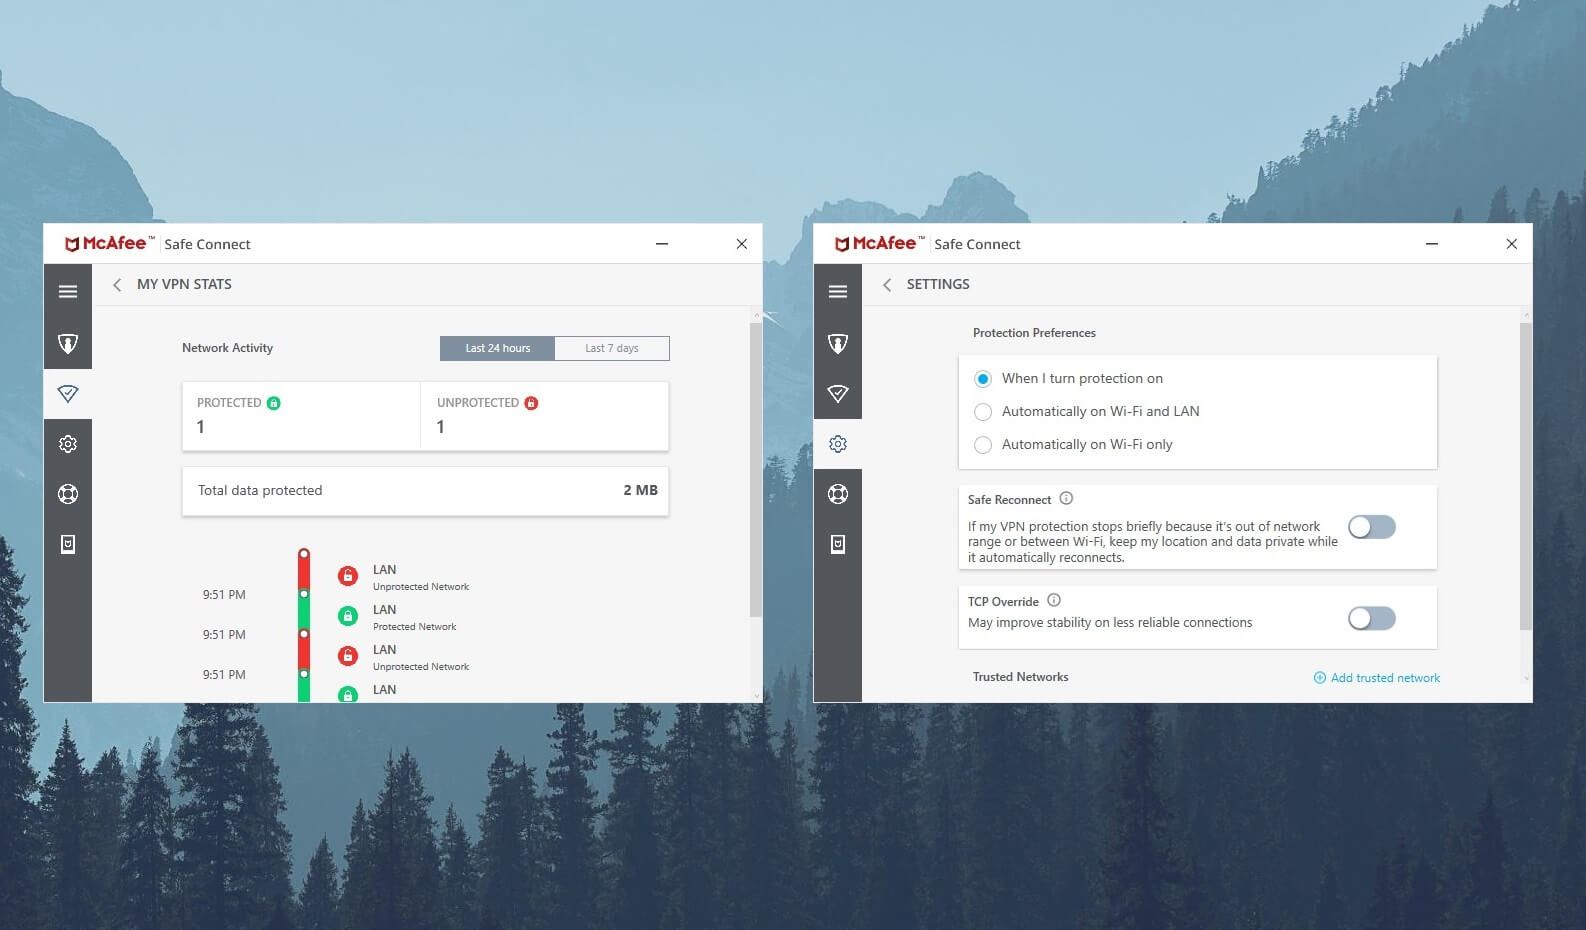The image size is (1586, 930).
Task: Select 'Automatically on Wi-Fi and LAN' option
Action: (983, 412)
